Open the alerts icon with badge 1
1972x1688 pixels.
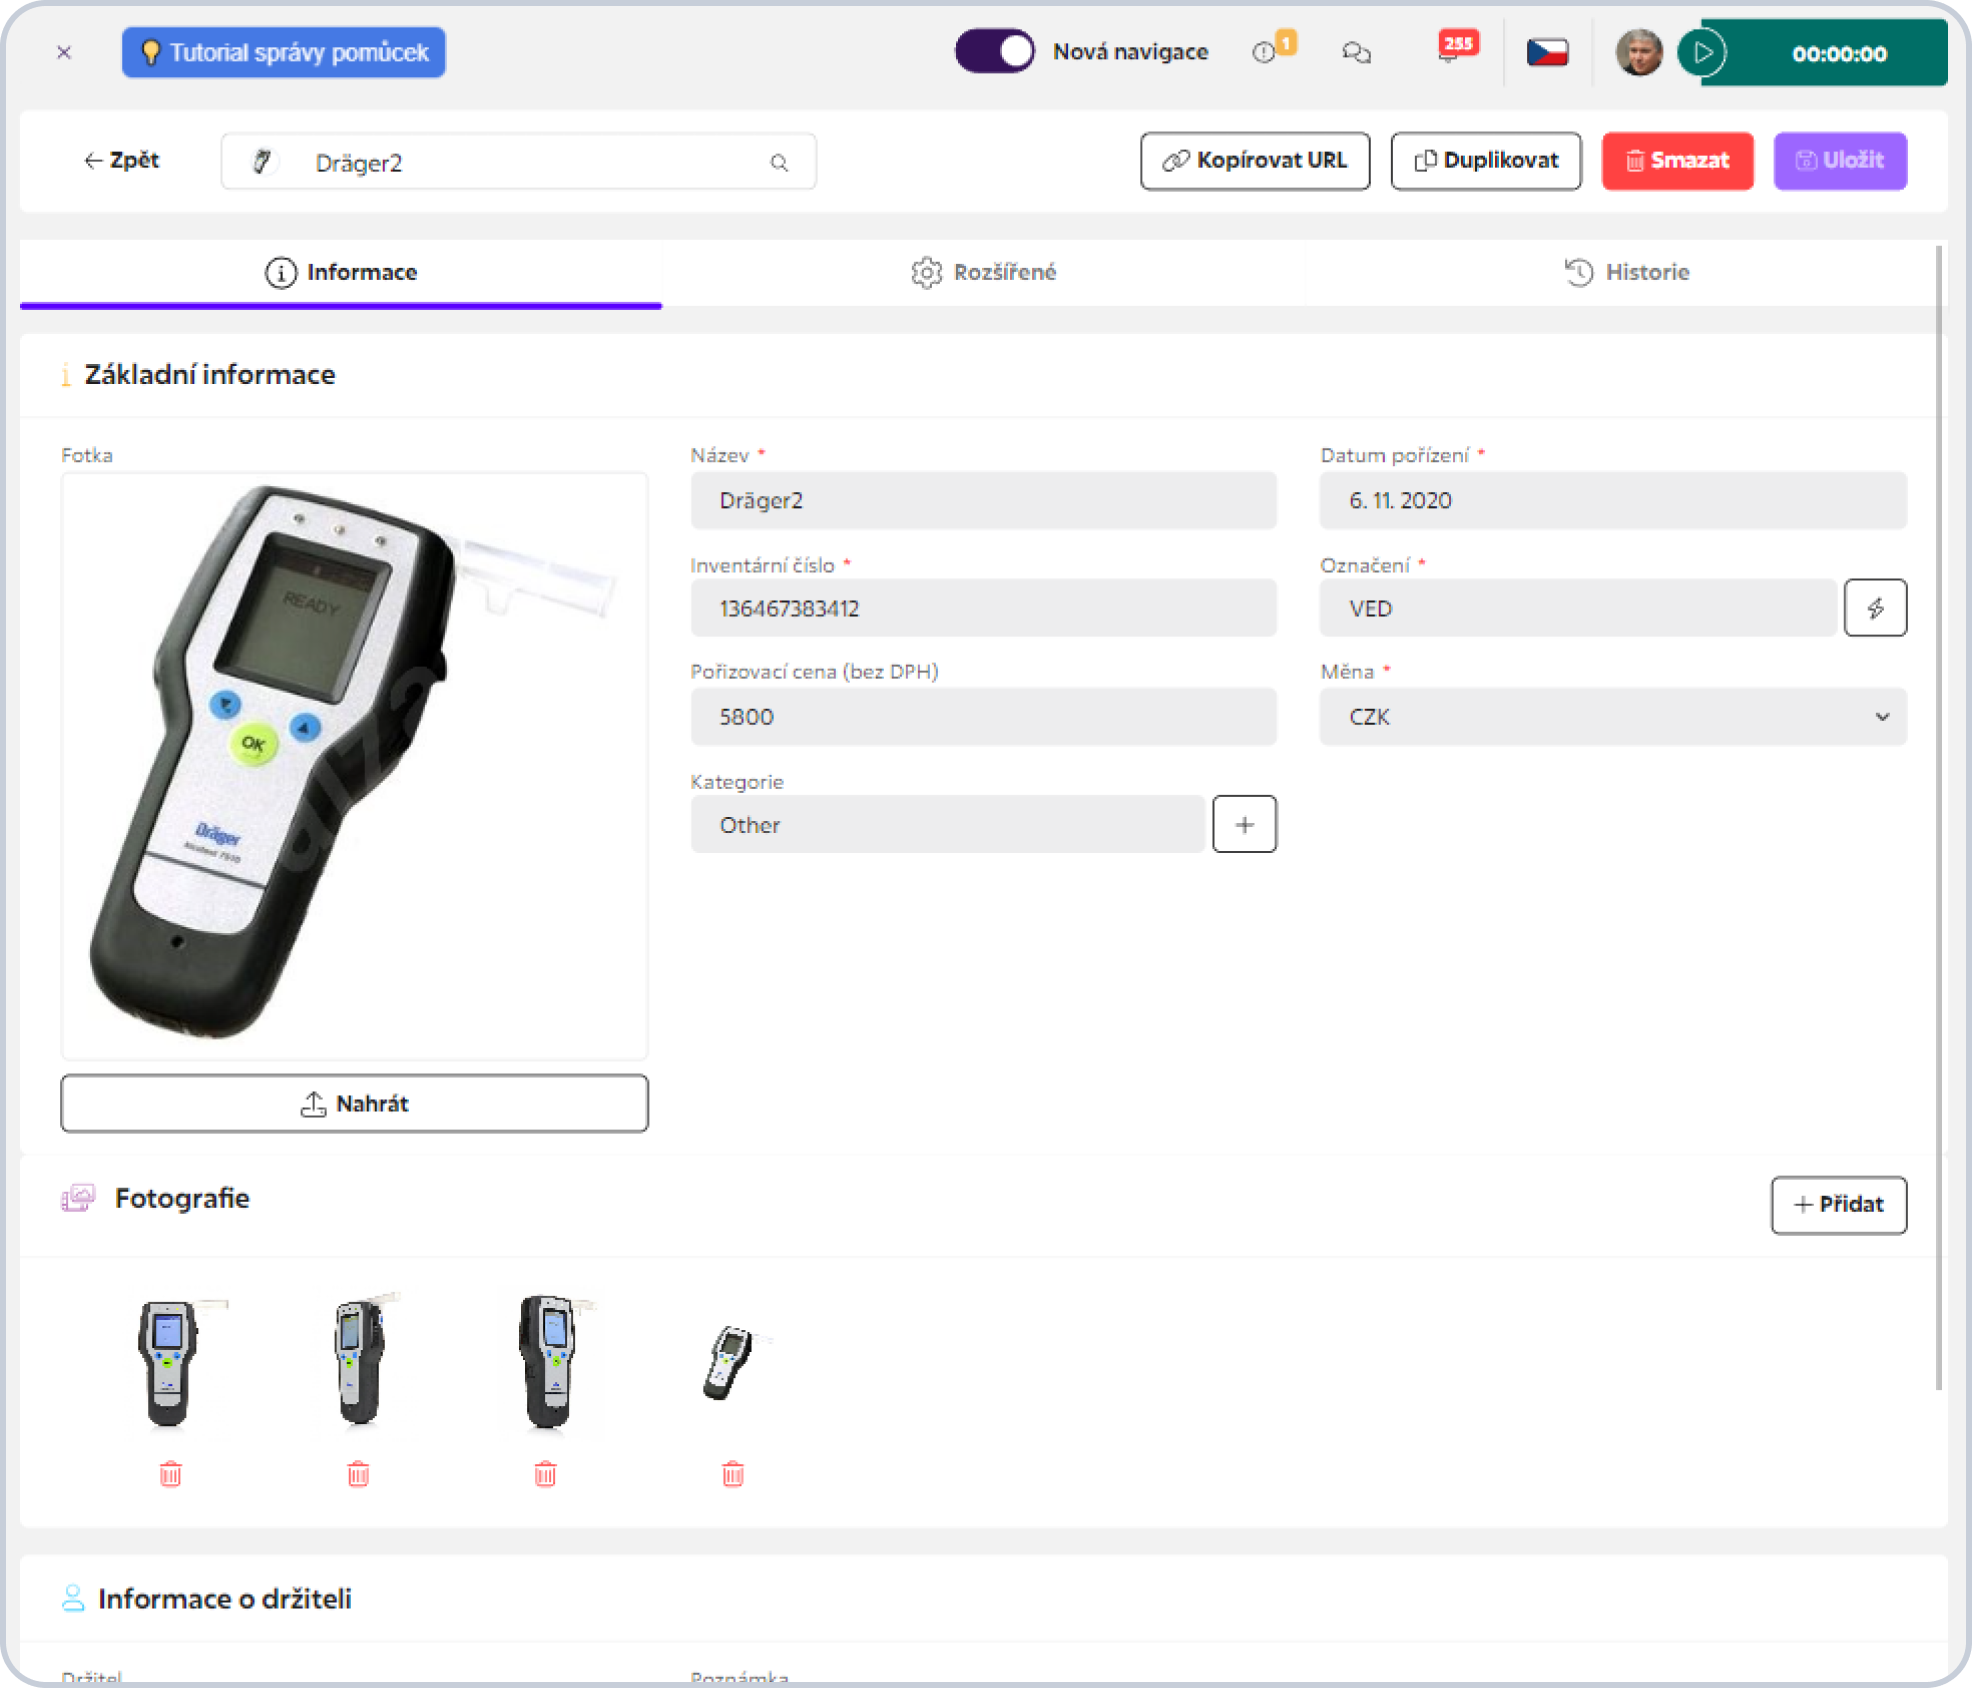coord(1274,49)
